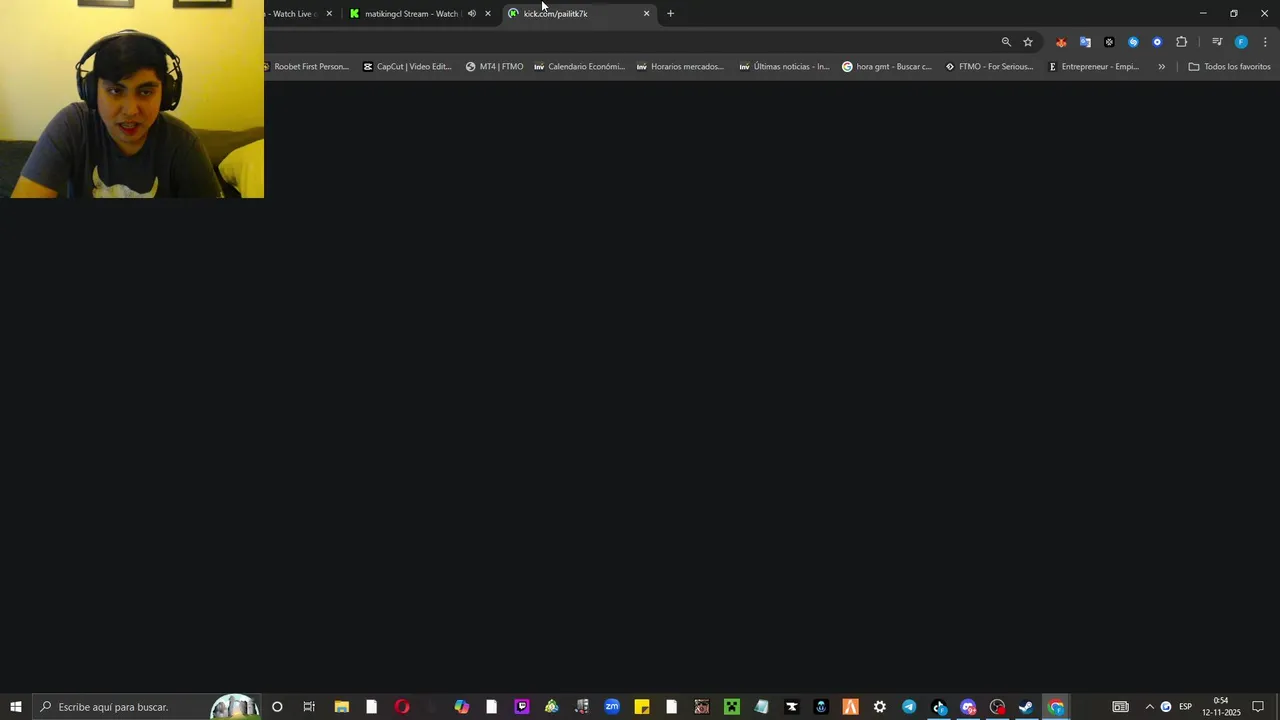Open the blue circle extension icon
Viewport: 1280px width, 720px height.
point(1157,42)
